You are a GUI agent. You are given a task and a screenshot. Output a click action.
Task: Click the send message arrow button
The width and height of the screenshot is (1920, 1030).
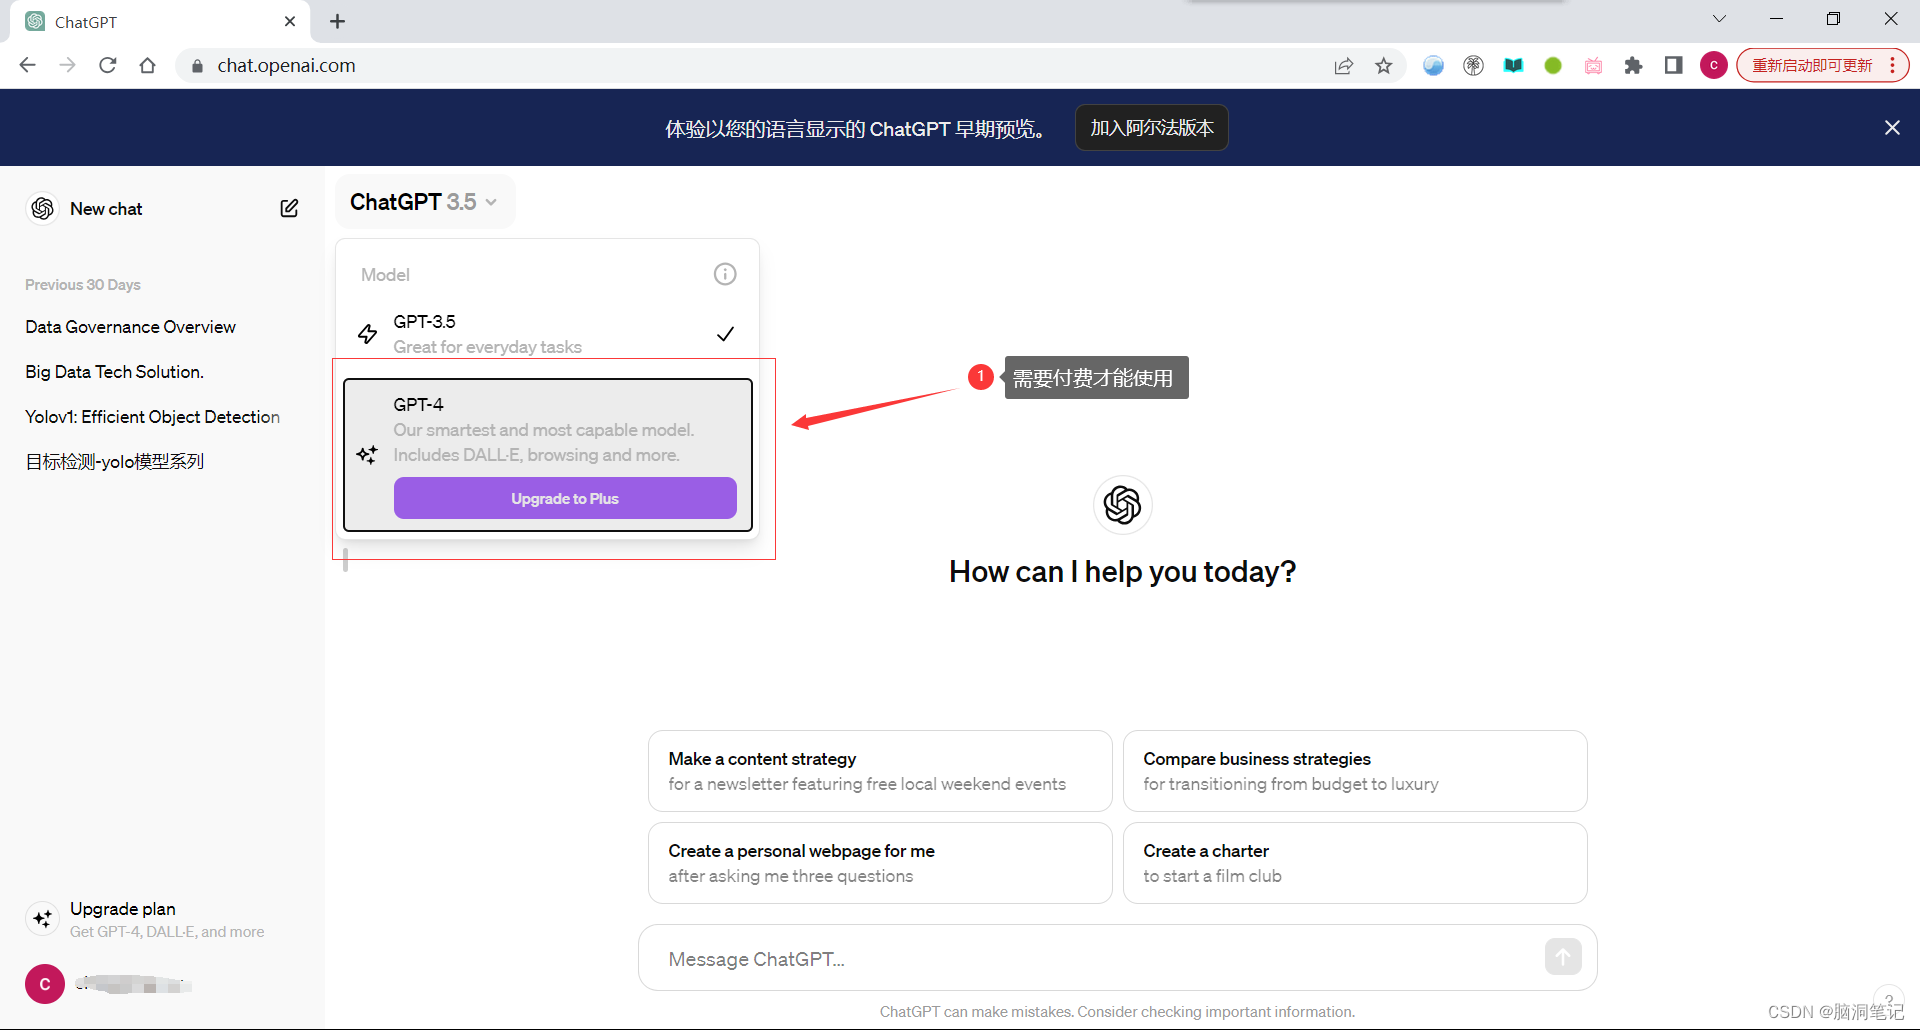(x=1563, y=957)
